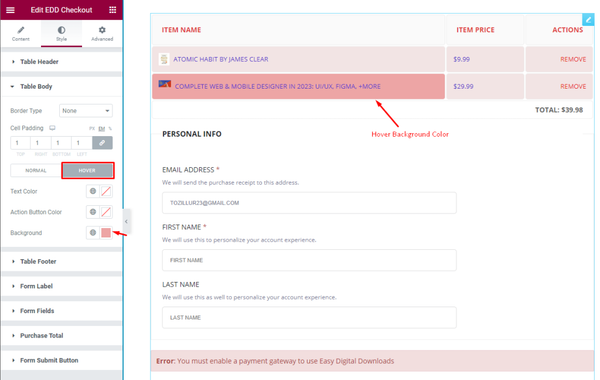The width and height of the screenshot is (600, 380).
Task: Click the globe icon beside Action Button Color
Action: 93,212
